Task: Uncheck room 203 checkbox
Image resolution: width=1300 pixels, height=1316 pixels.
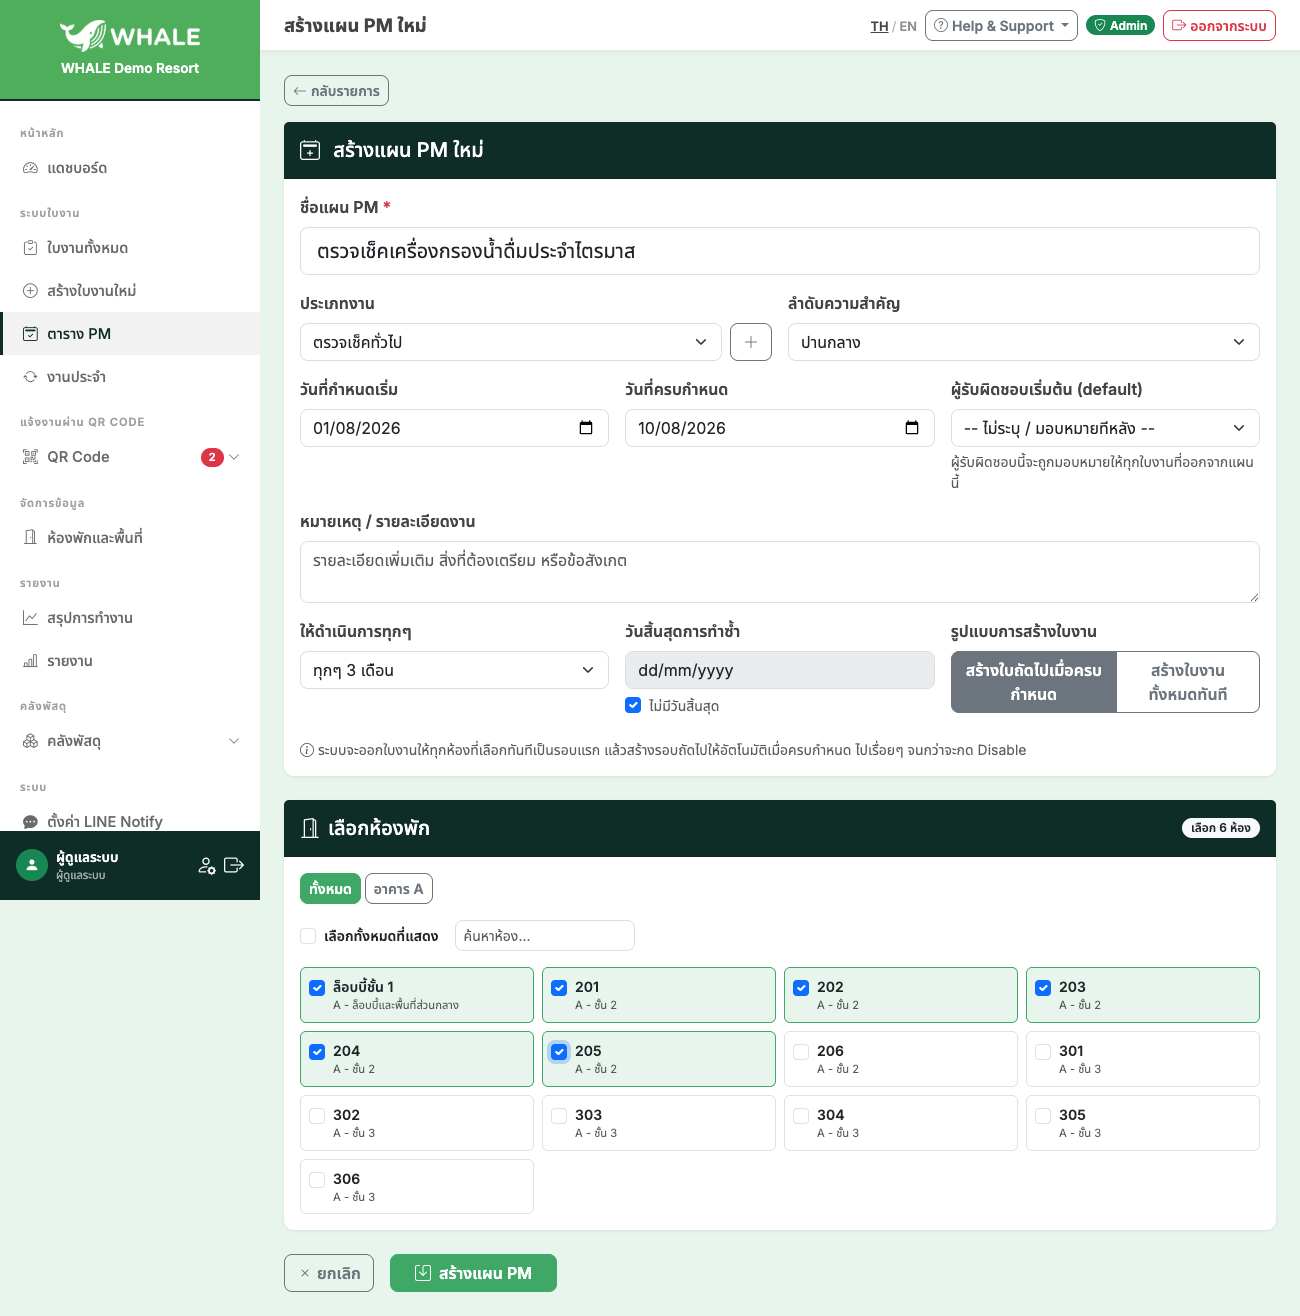Action: tap(1043, 988)
